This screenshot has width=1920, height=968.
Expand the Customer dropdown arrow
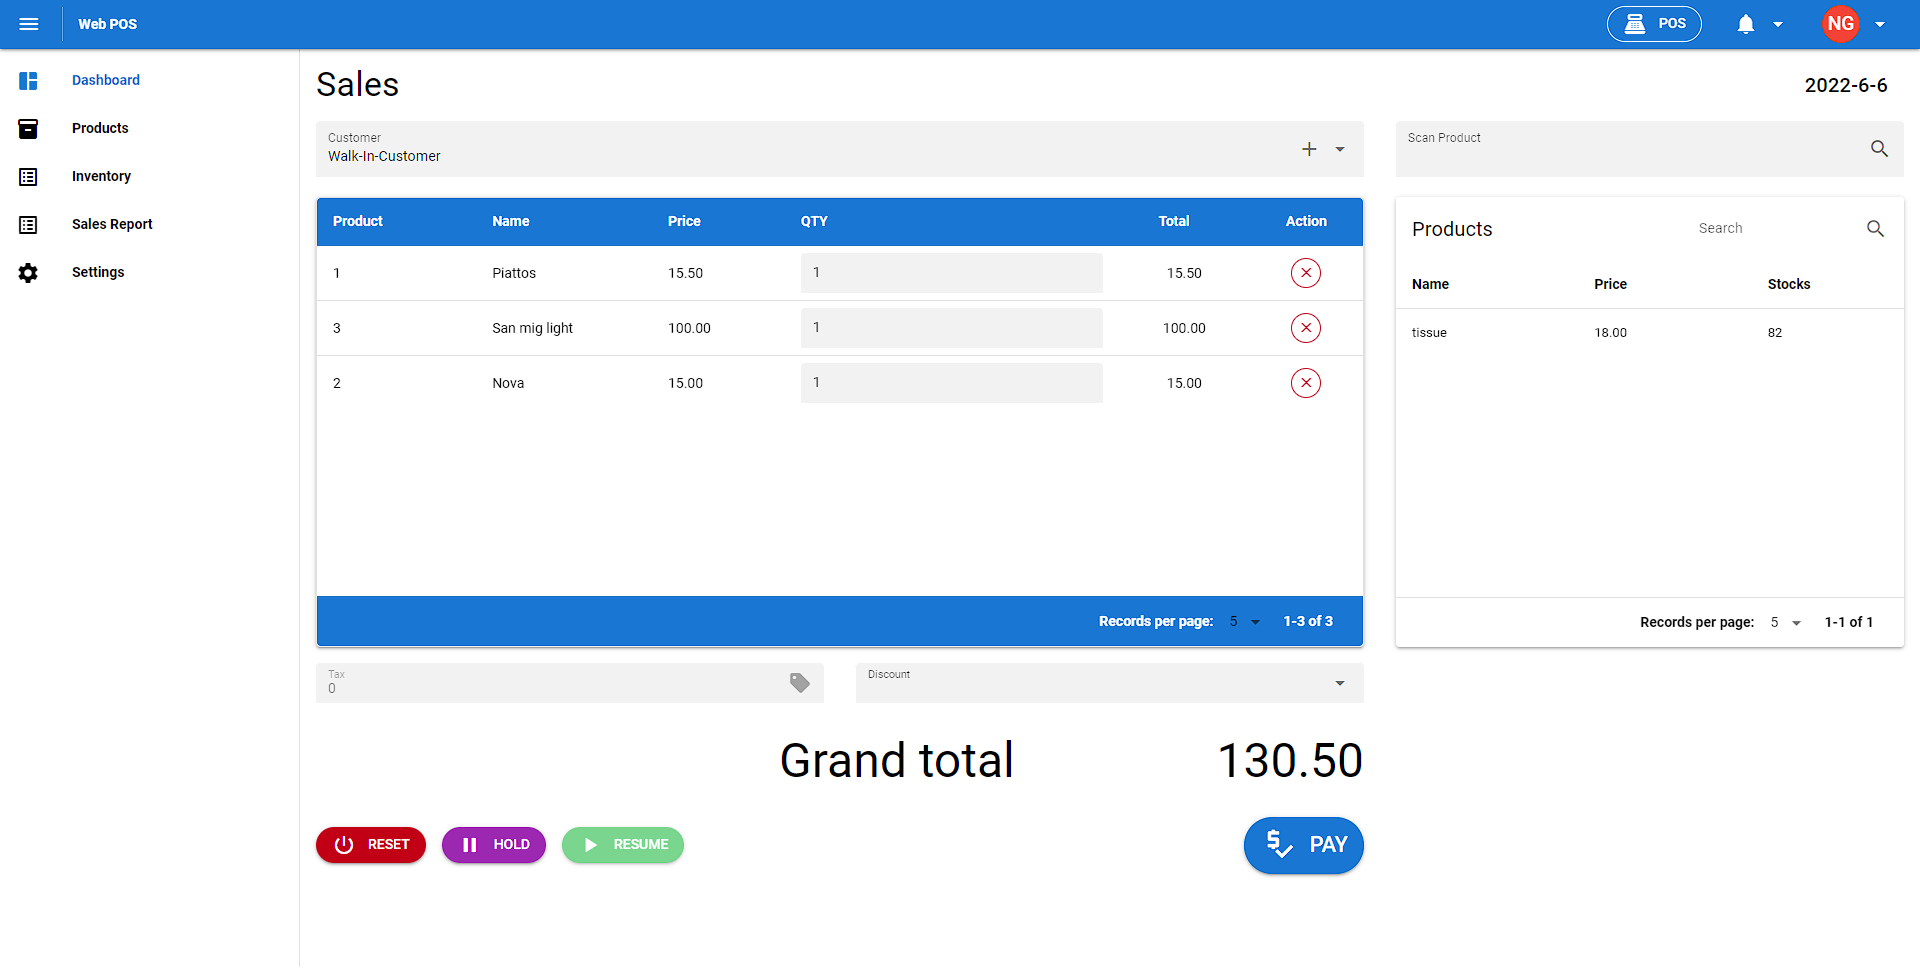tap(1340, 149)
